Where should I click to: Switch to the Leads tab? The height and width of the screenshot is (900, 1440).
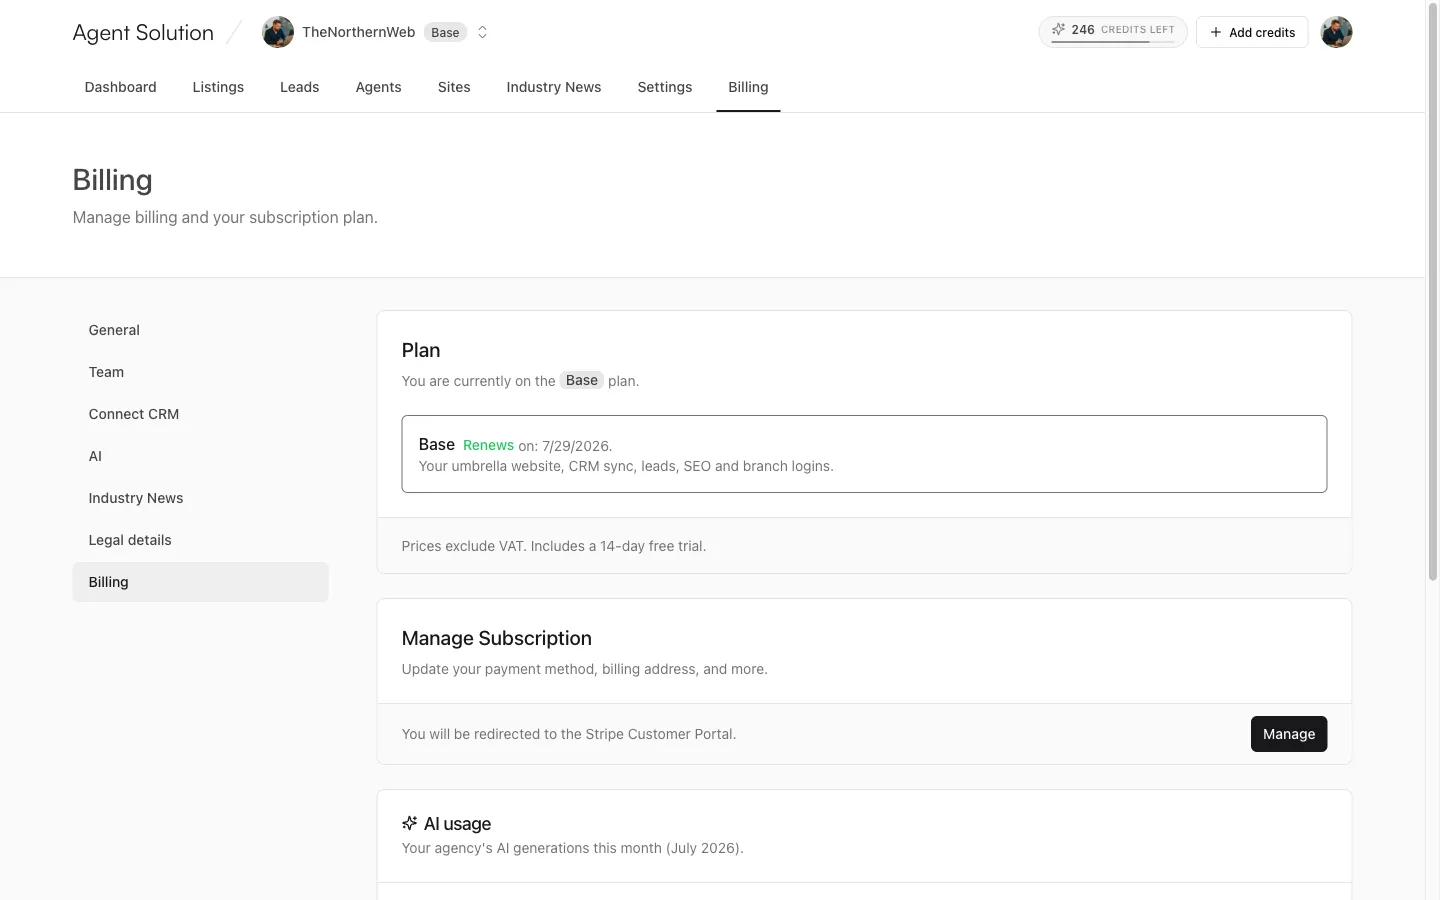tap(299, 87)
